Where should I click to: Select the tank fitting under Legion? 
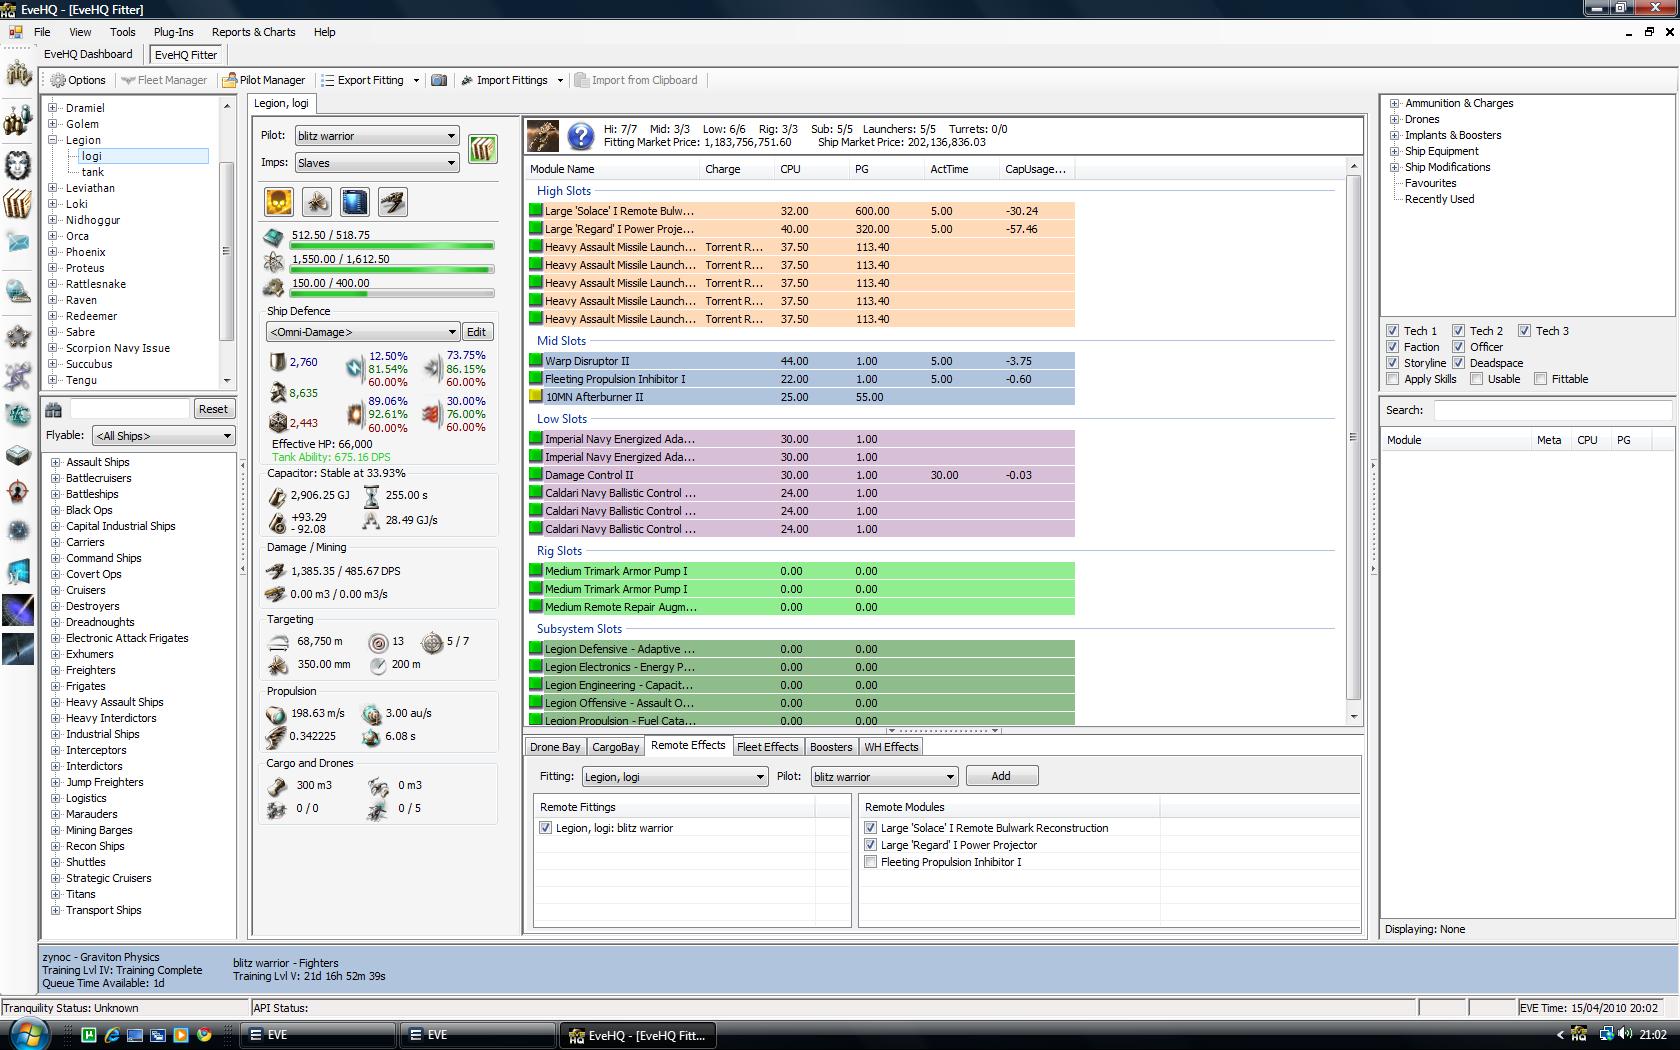[x=93, y=172]
